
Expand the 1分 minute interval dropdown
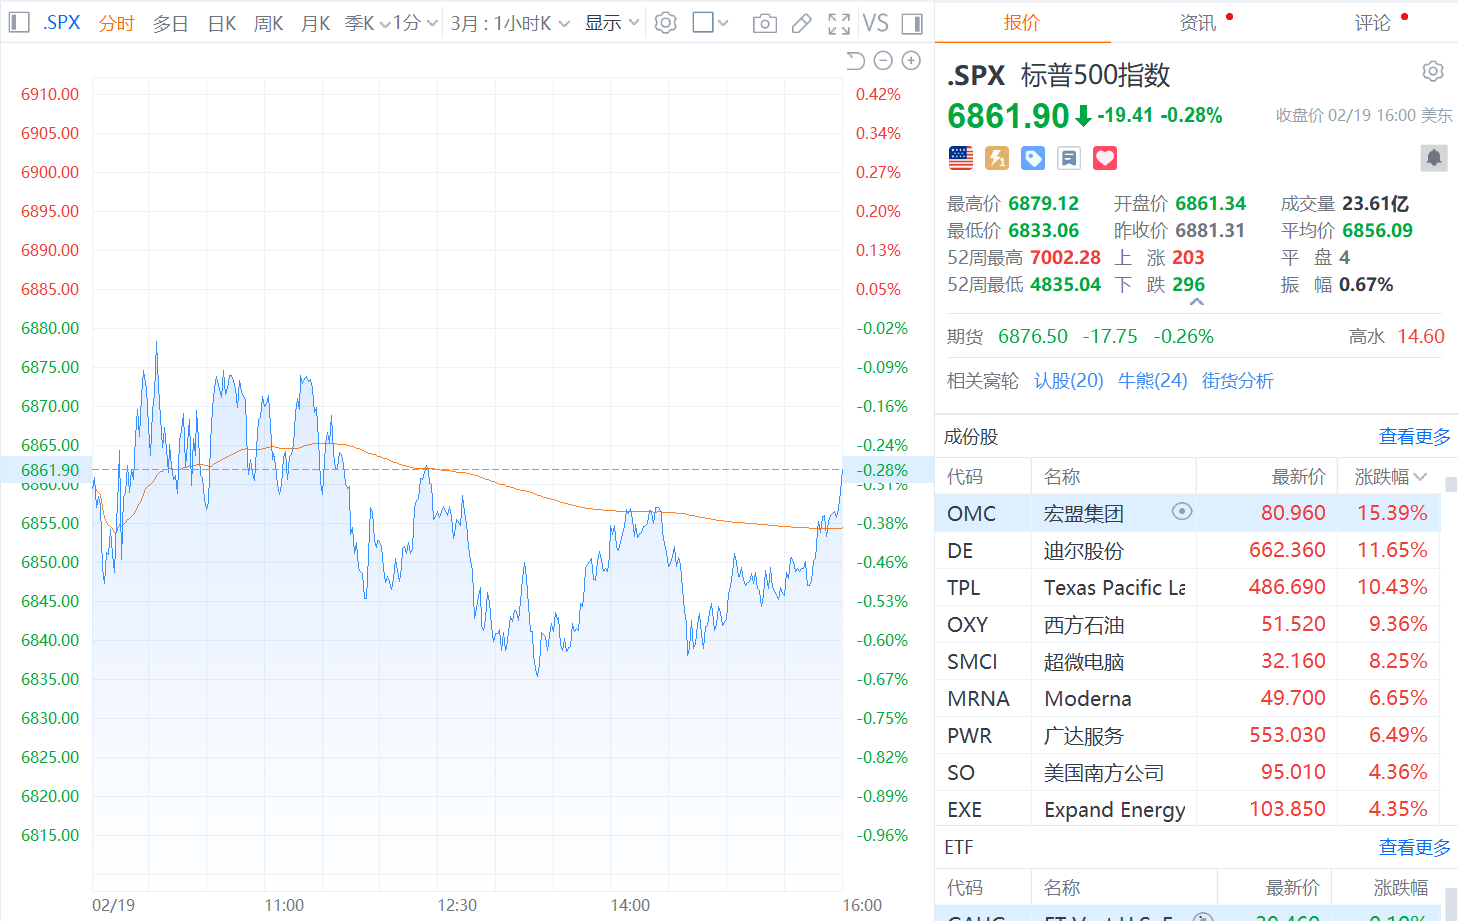(x=414, y=23)
